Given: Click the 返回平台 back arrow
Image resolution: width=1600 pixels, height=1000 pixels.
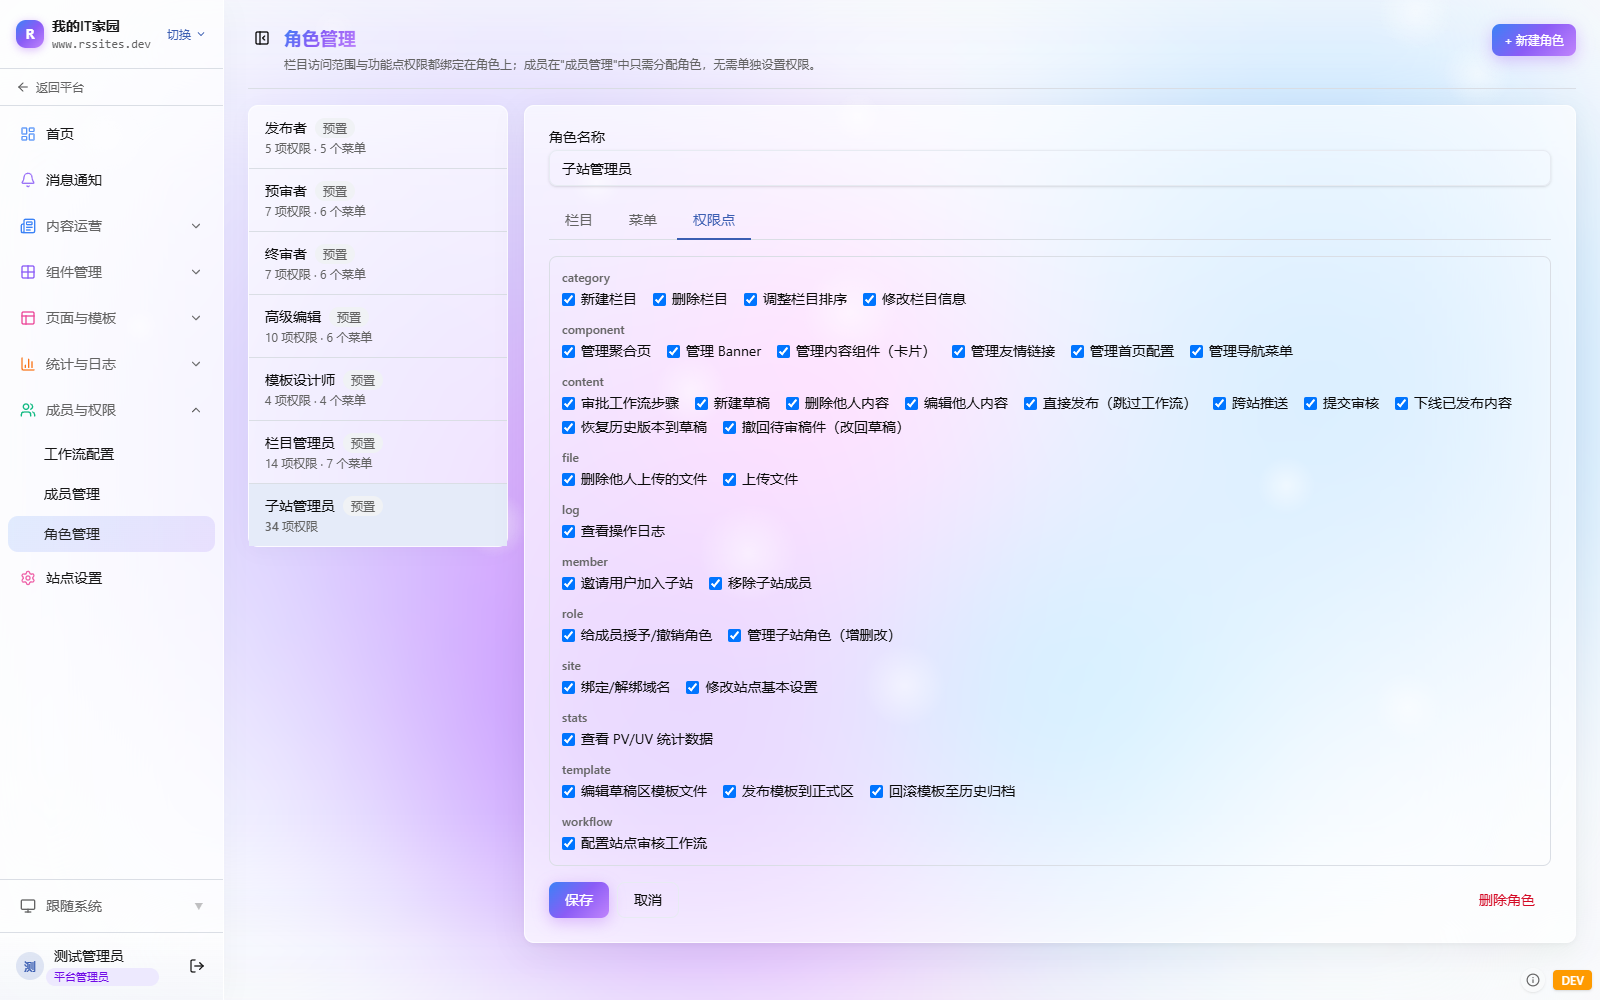Looking at the screenshot, I should pos(23,87).
